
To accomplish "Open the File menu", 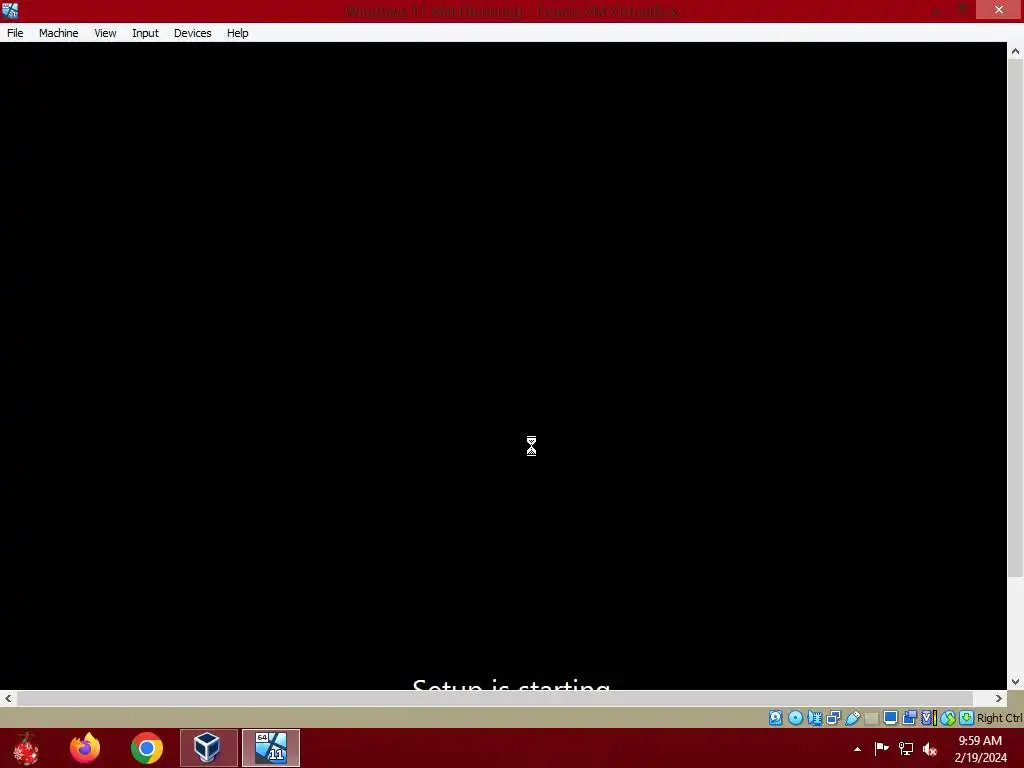I will (15, 33).
